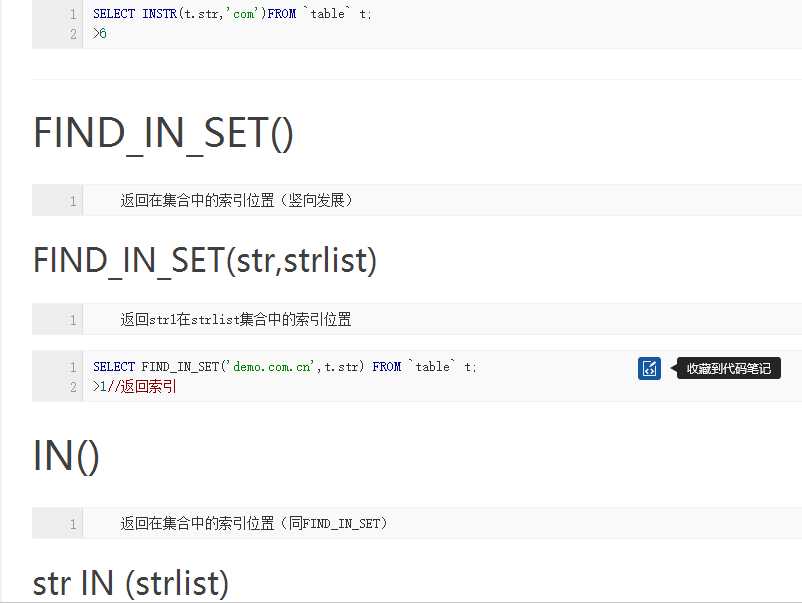The height and width of the screenshot is (603, 802).
Task: Click the >1//返回索引 result line
Action: (135, 386)
